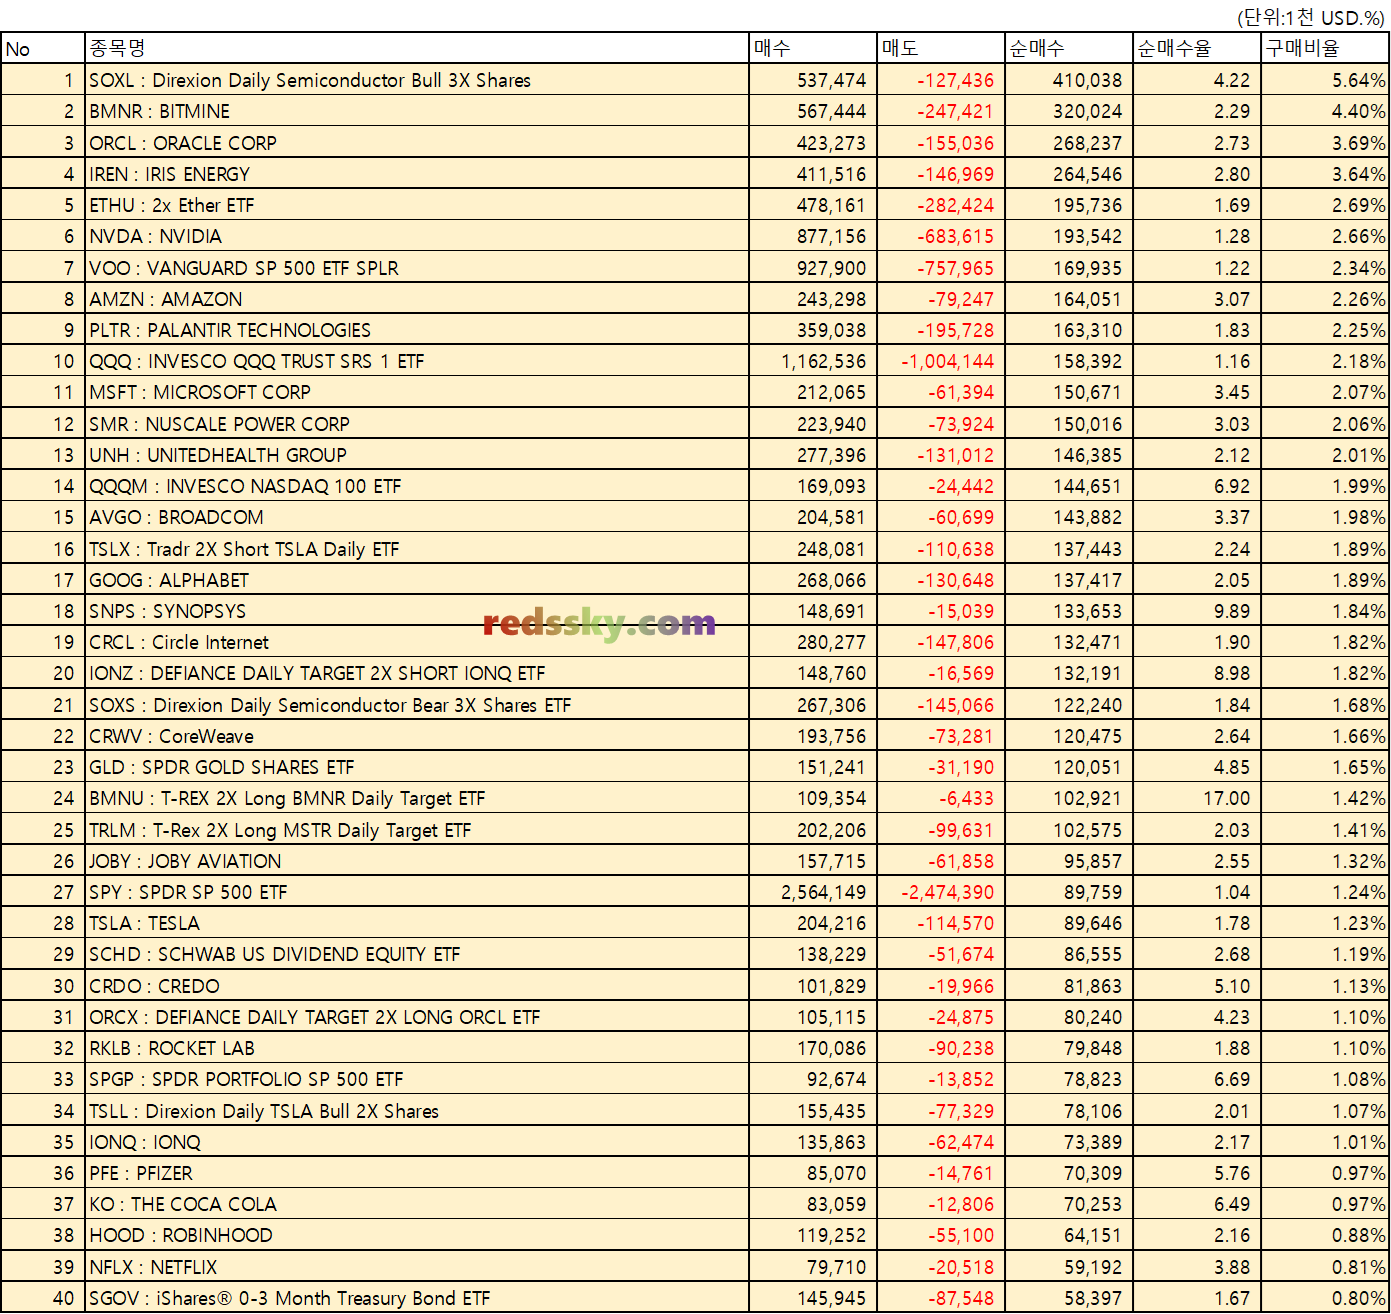Click SGOV : iShares 0-3 Month Treasury cell
This screenshot has width=1391, height=1314.
click(417, 1298)
